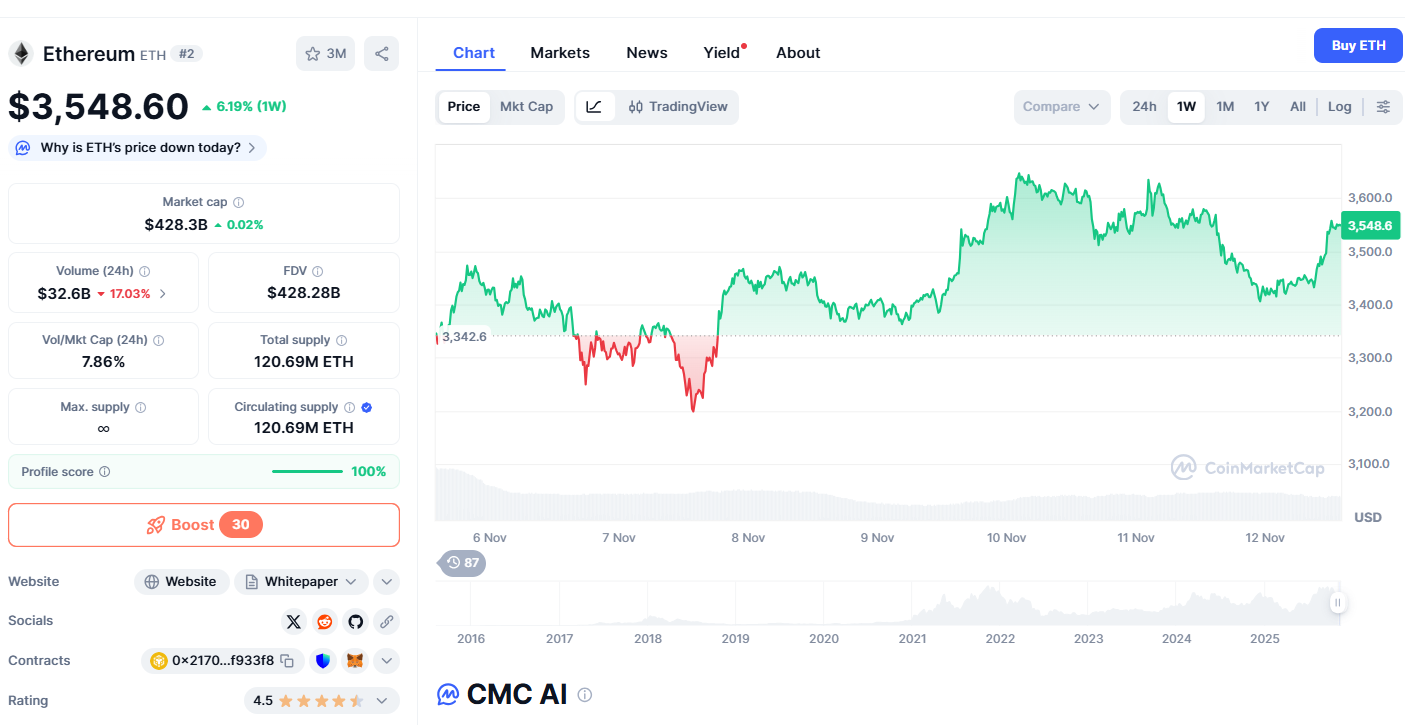
Task: Open the Reddit social icon
Action: click(324, 622)
